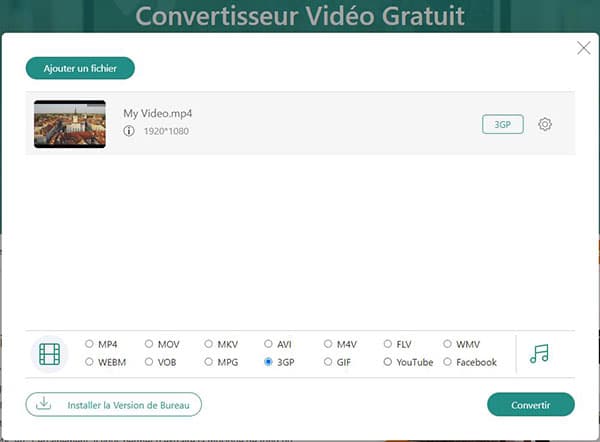The image size is (600, 442).
Task: Switch to video formats film icon
Action: point(49,354)
